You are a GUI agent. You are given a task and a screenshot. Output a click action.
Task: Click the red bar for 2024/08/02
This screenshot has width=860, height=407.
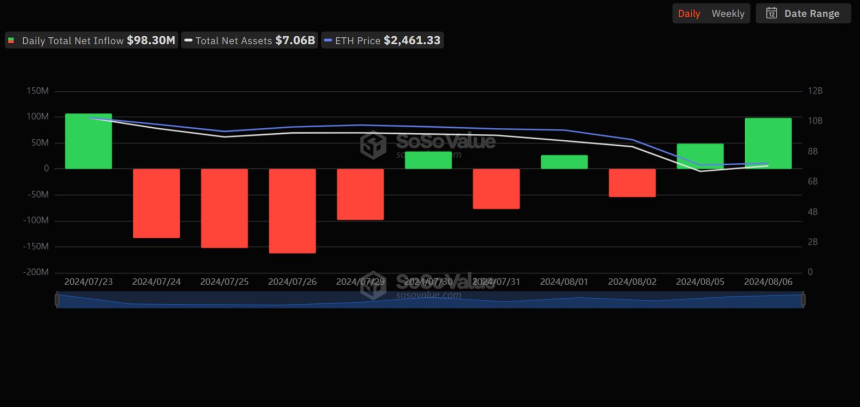pos(632,183)
